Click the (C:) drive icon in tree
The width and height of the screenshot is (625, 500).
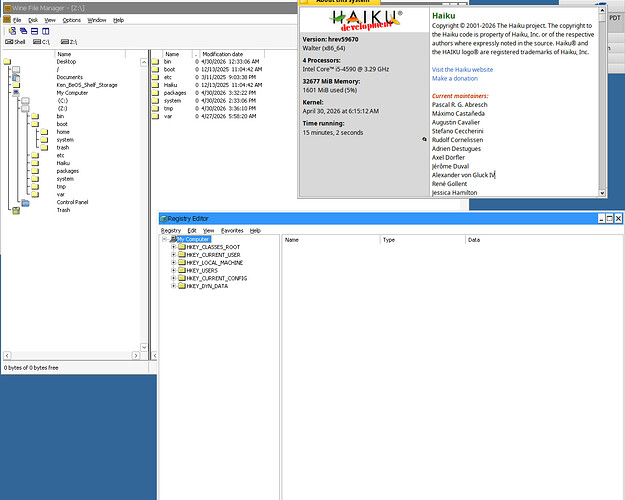[25, 101]
